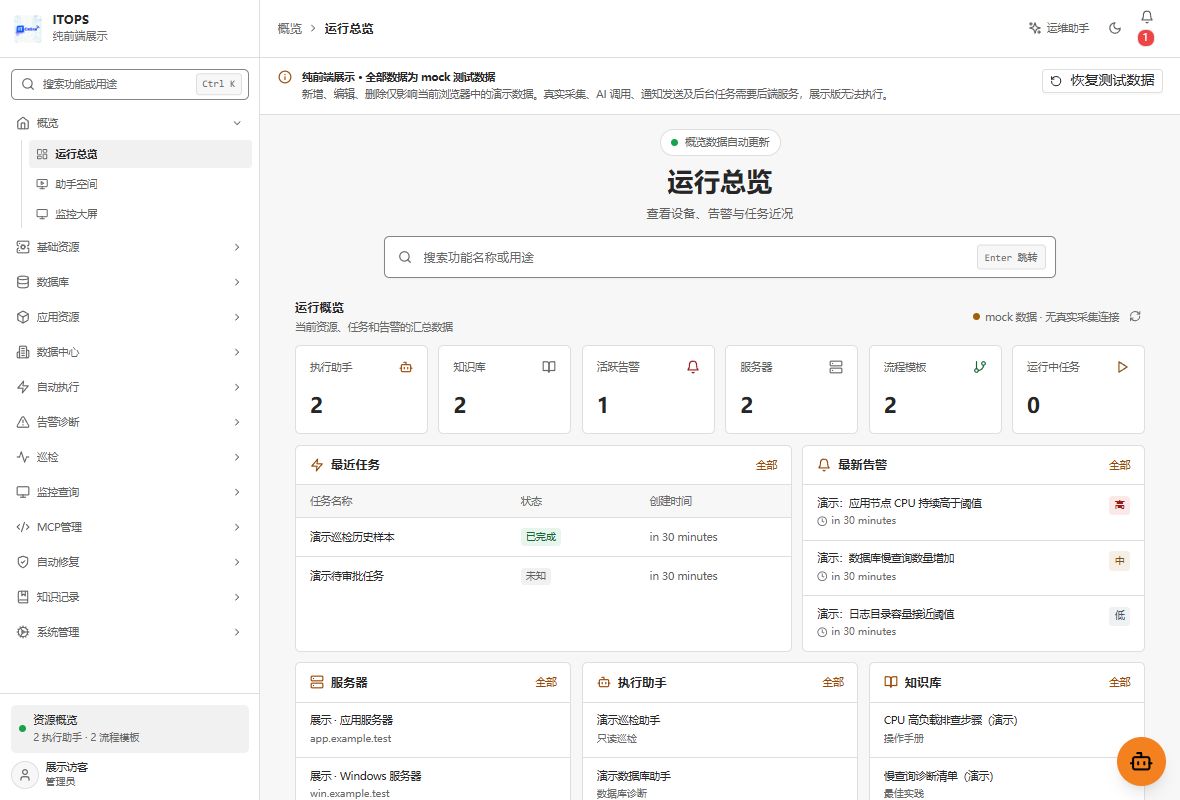This screenshot has width=1180, height=800.
Task: Open the 运行中任务 stat card play icon
Action: 1123,367
